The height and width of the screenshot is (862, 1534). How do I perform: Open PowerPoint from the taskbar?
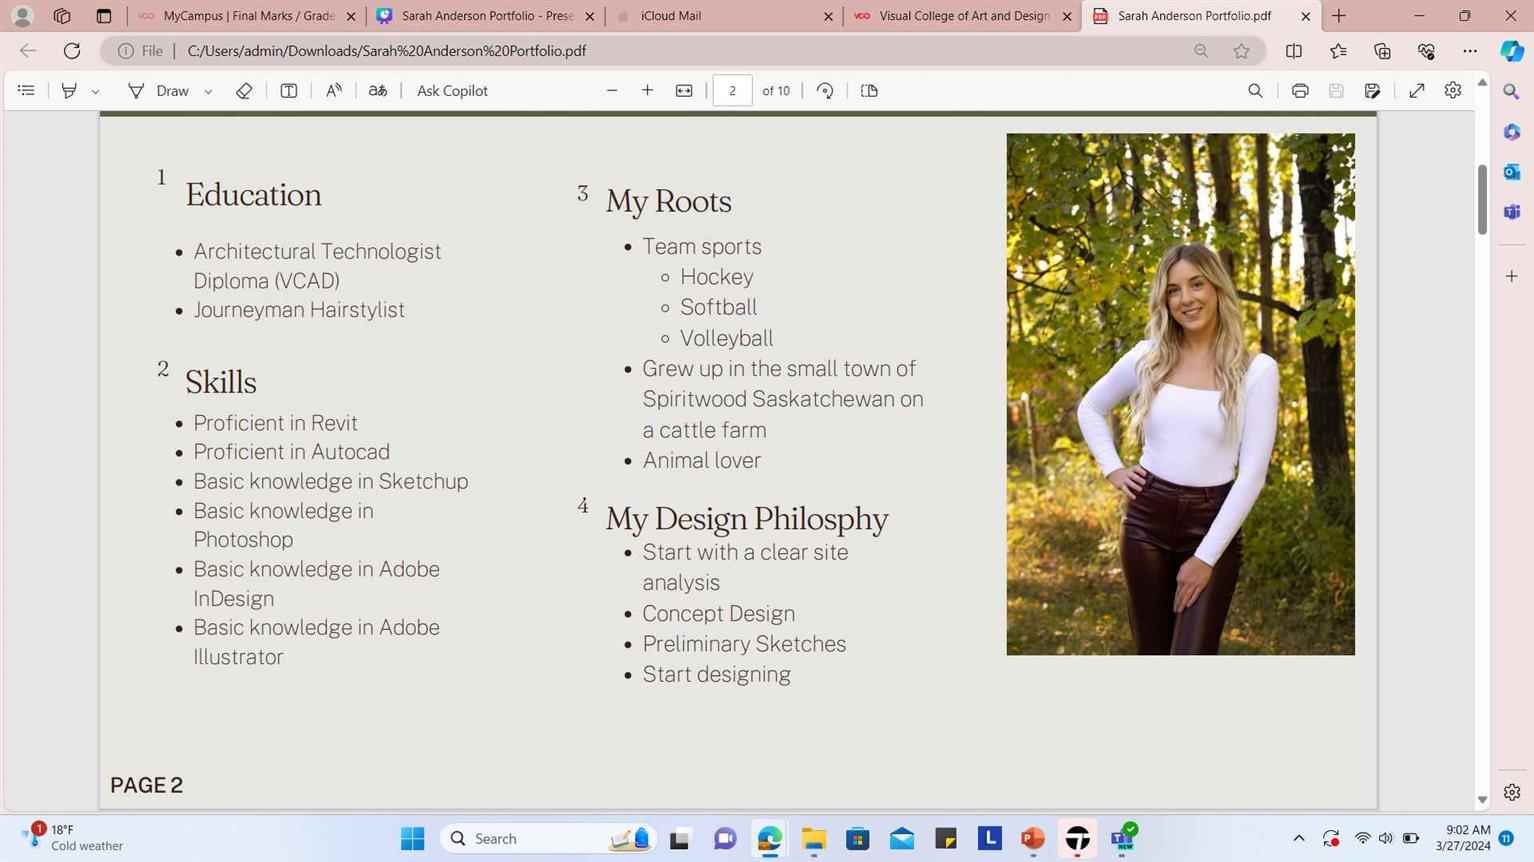(x=1033, y=838)
